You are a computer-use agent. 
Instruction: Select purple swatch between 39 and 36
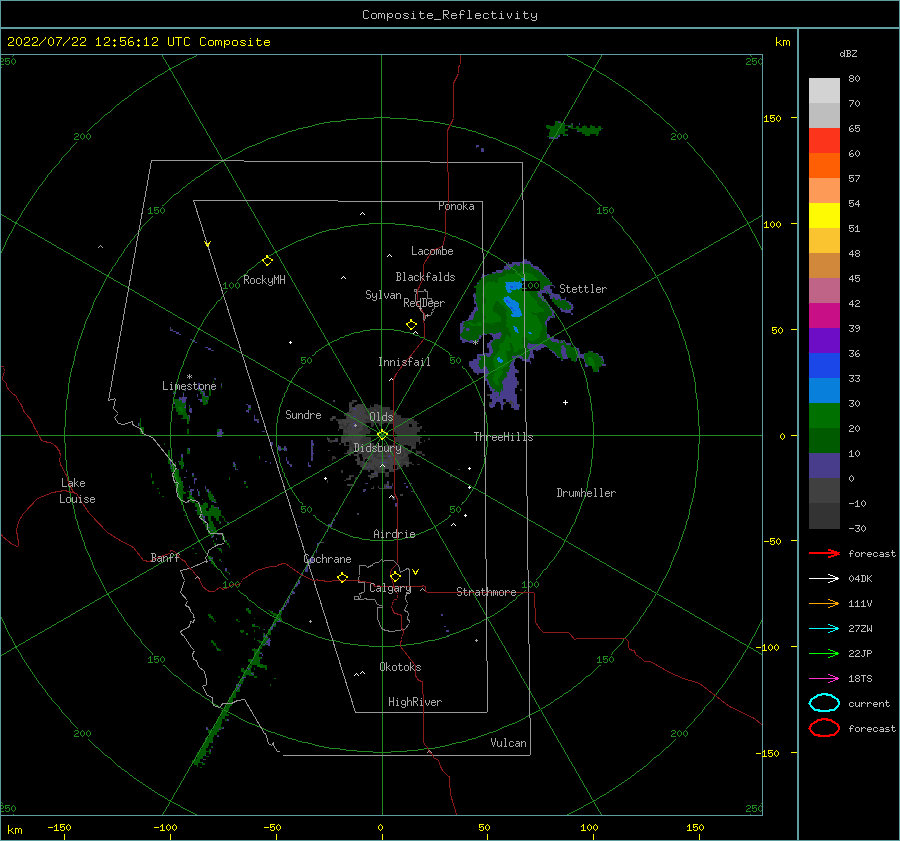(824, 340)
